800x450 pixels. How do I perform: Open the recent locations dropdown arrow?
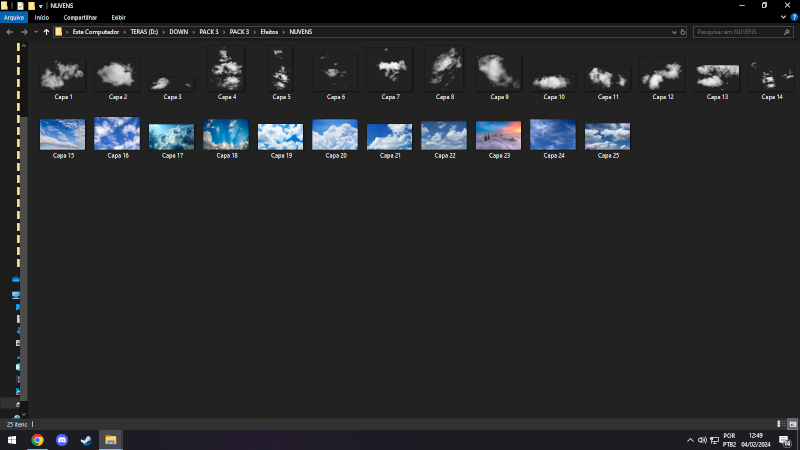point(35,32)
